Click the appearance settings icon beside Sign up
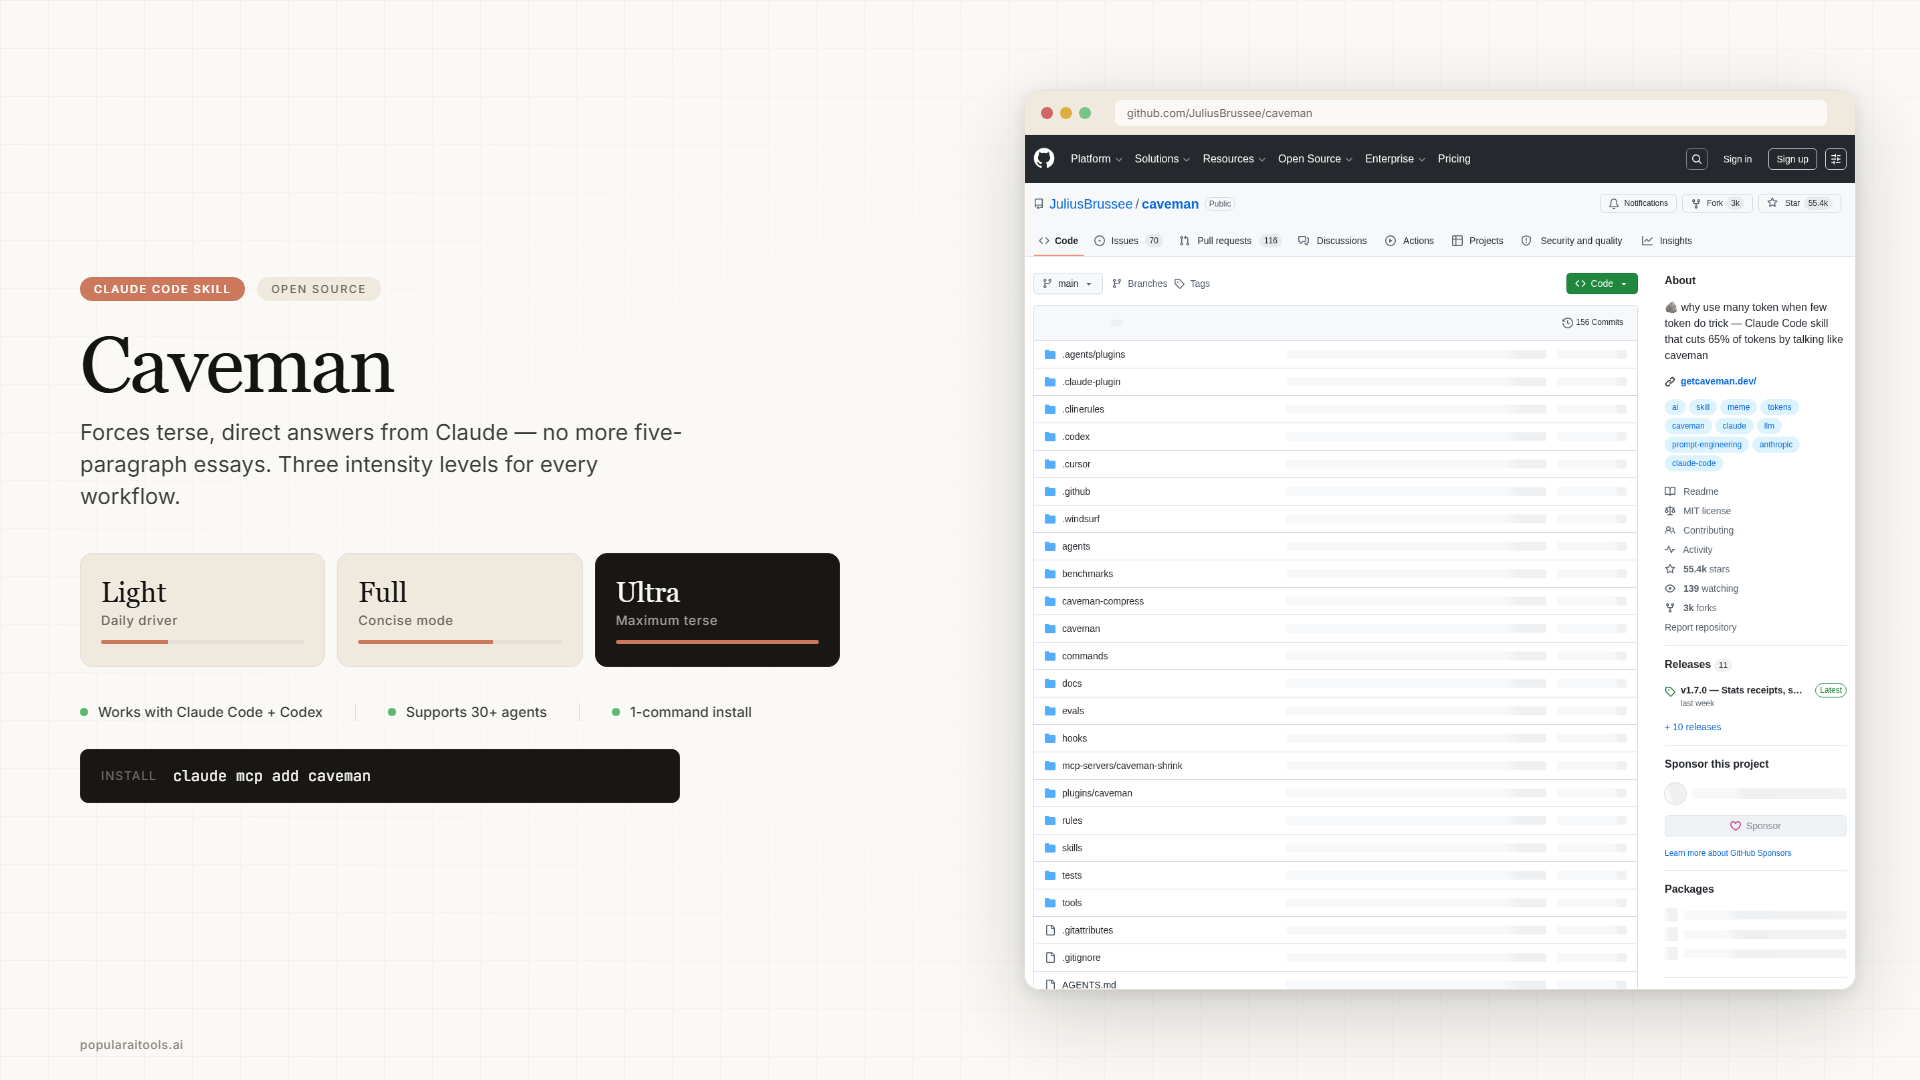The image size is (1920, 1080). pyautogui.click(x=1836, y=159)
